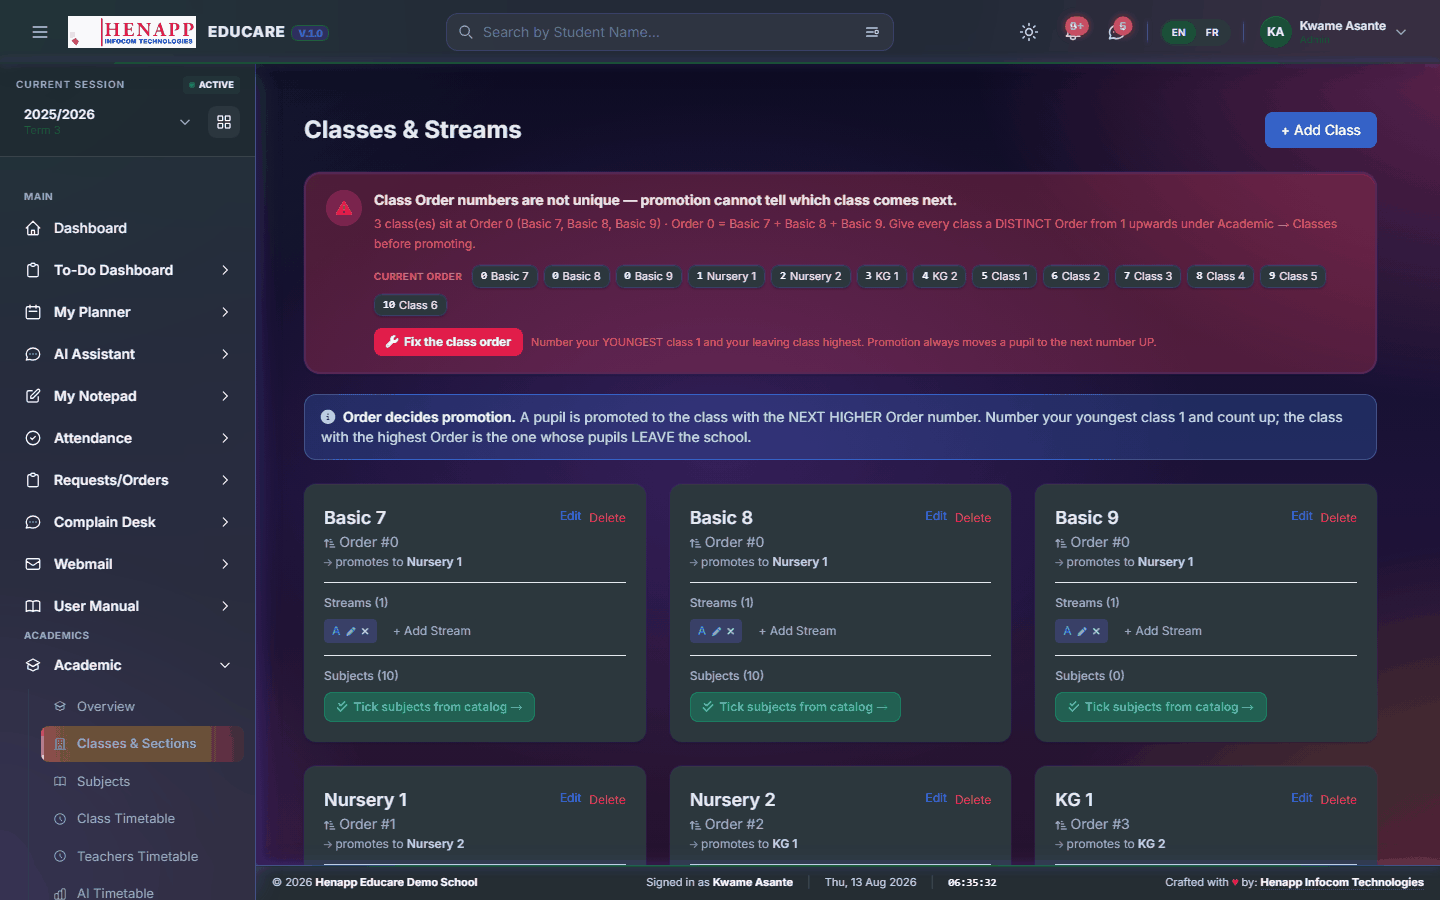Open the session grid view icon
Image resolution: width=1440 pixels, height=900 pixels.
point(224,122)
